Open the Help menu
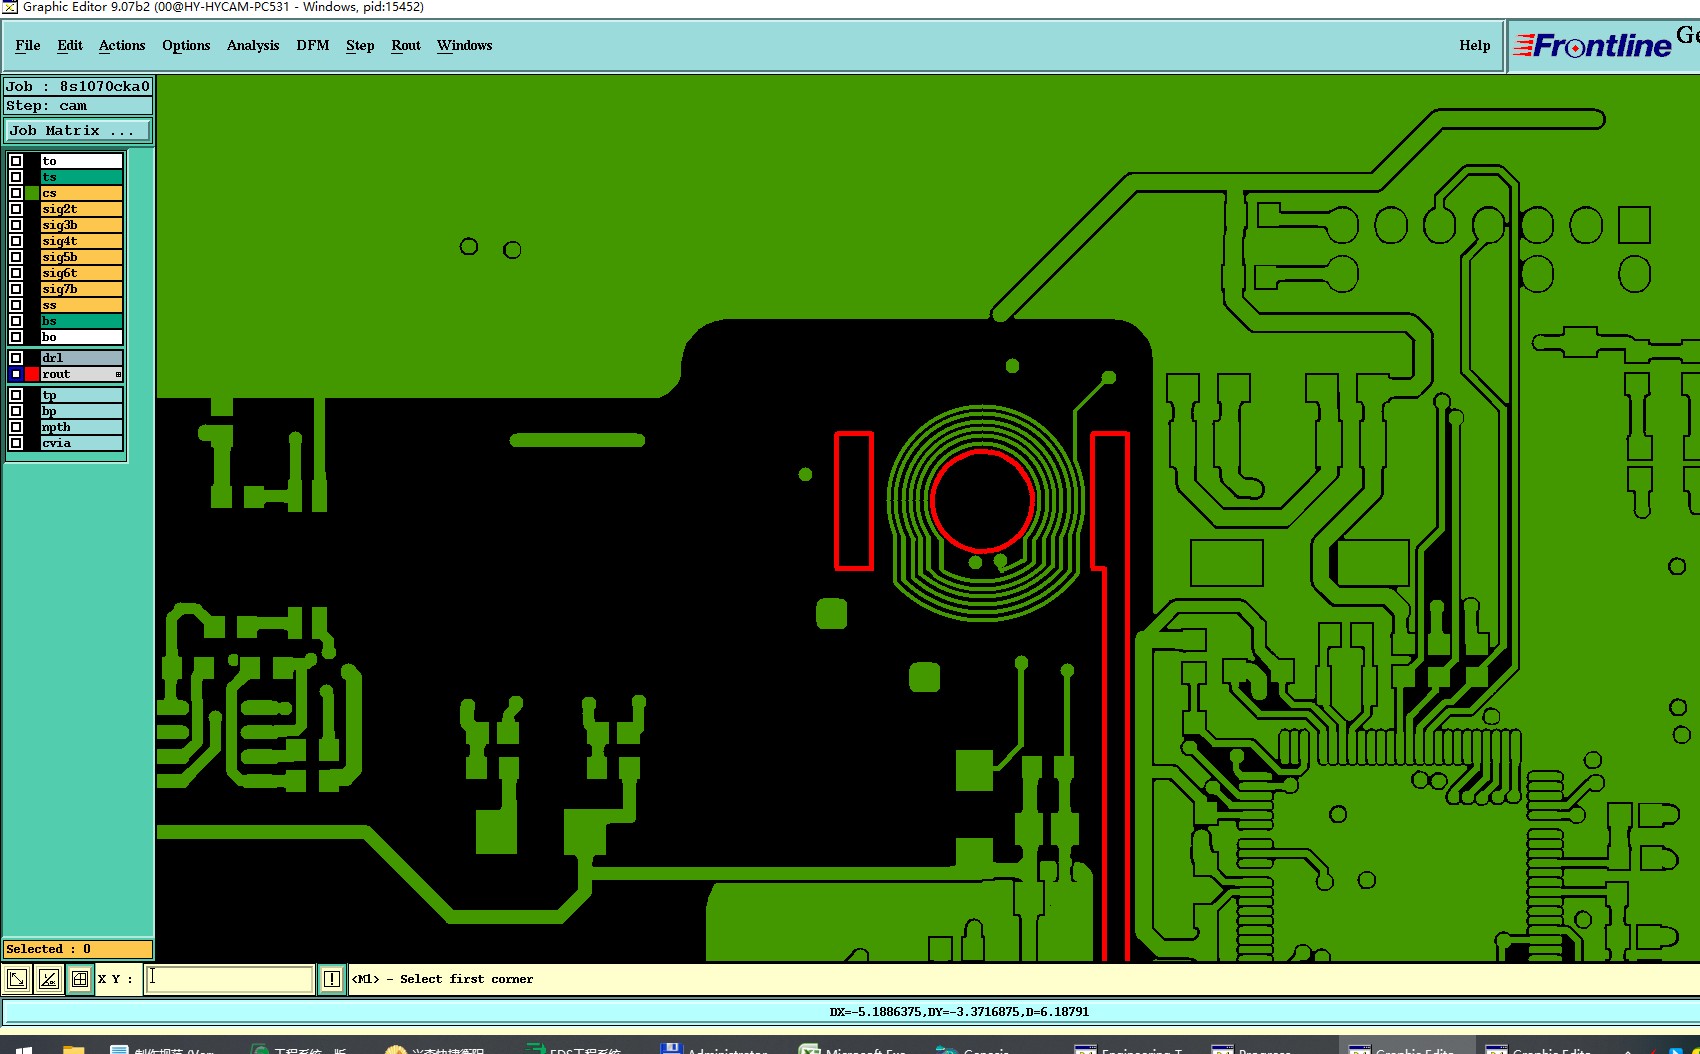The width and height of the screenshot is (1700, 1054). (x=1474, y=45)
